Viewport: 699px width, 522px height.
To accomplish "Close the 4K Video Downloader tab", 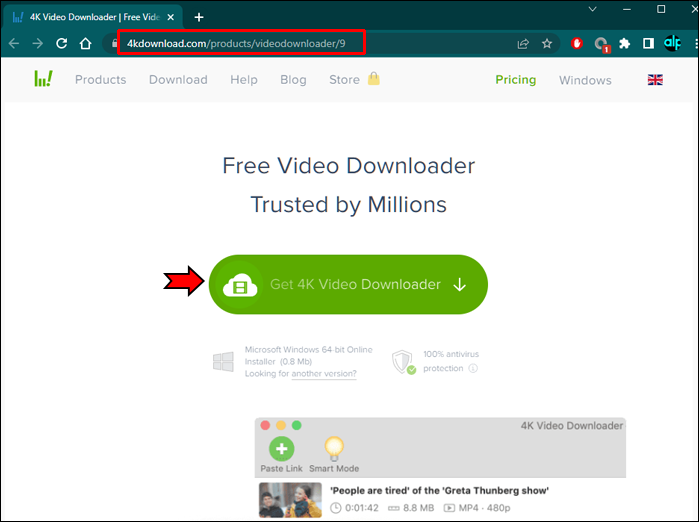I will tap(170, 17).
